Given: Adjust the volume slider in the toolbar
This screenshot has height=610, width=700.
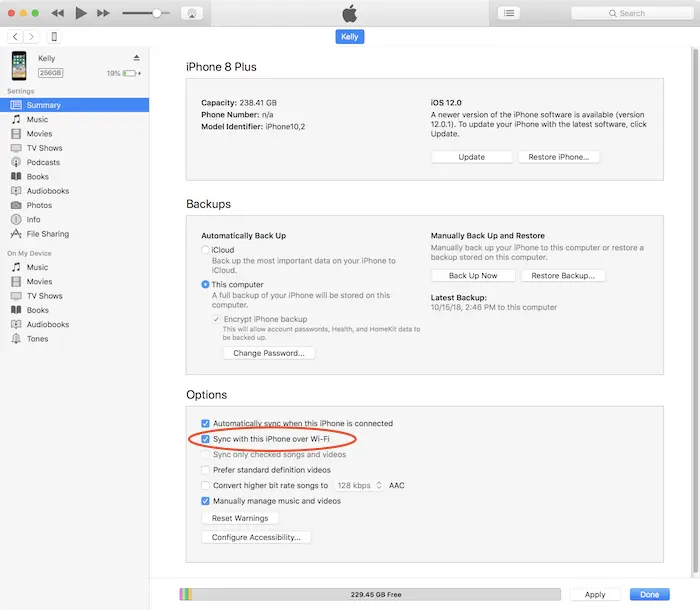Looking at the screenshot, I should pos(156,13).
